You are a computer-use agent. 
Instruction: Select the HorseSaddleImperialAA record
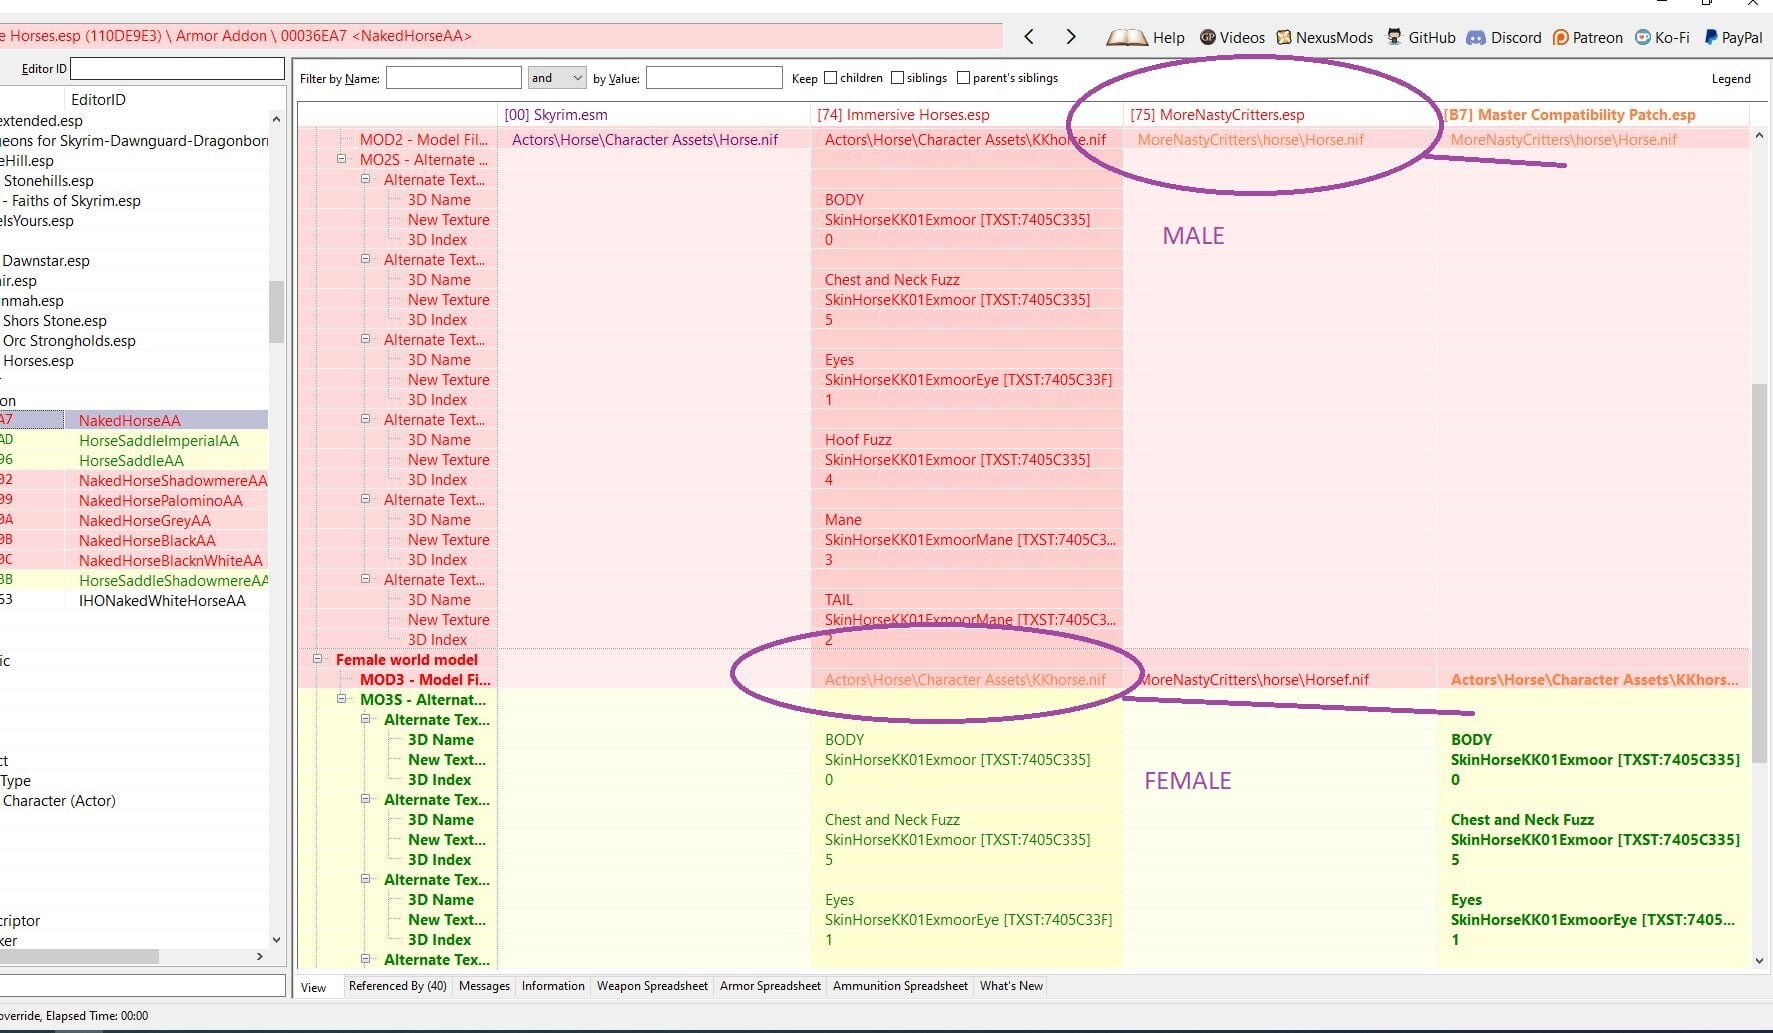pyautogui.click(x=159, y=440)
